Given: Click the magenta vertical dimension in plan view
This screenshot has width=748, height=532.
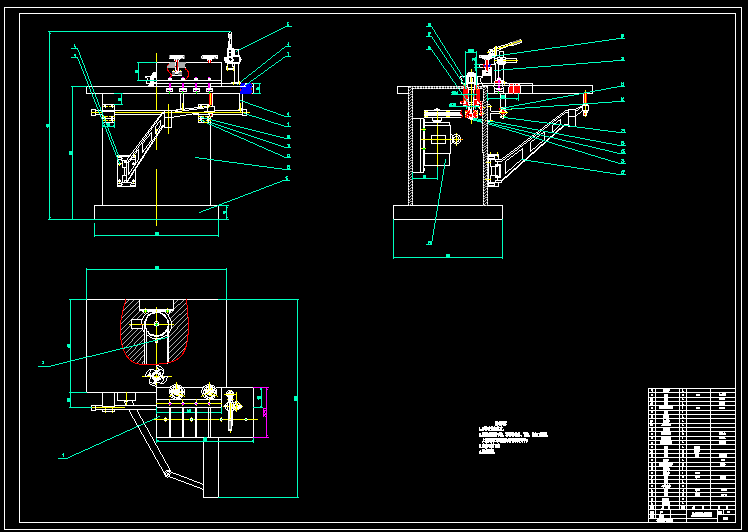Looking at the screenshot, I should 265,412.
